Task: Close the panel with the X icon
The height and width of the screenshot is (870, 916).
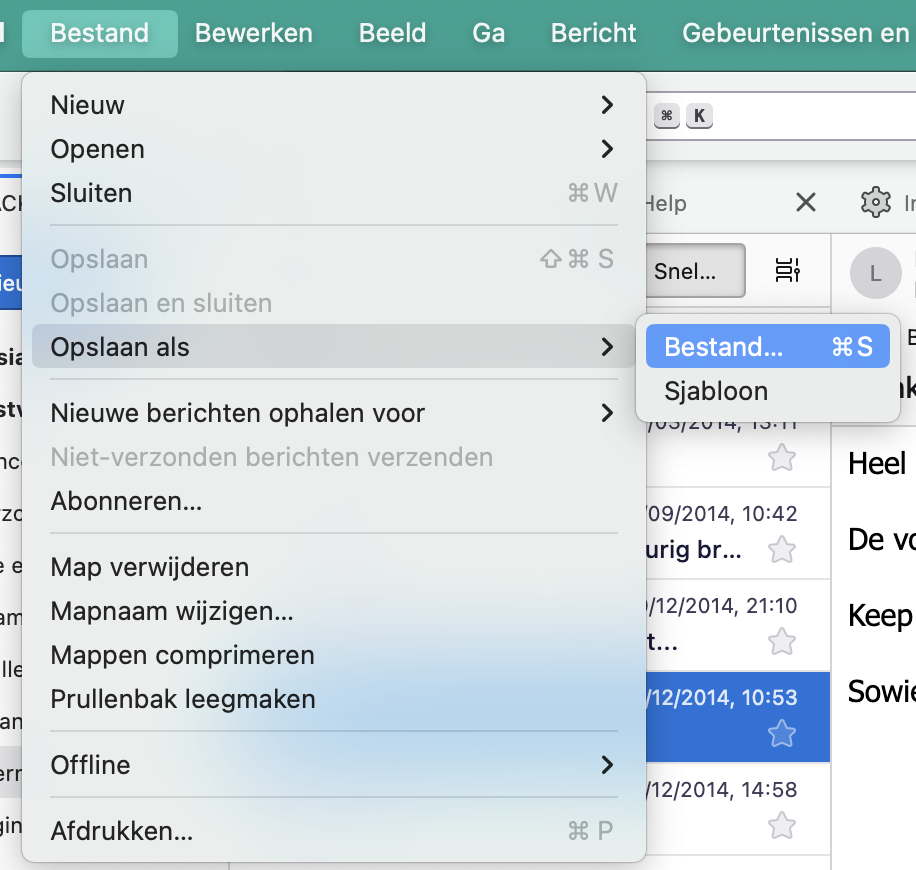Action: pos(805,203)
